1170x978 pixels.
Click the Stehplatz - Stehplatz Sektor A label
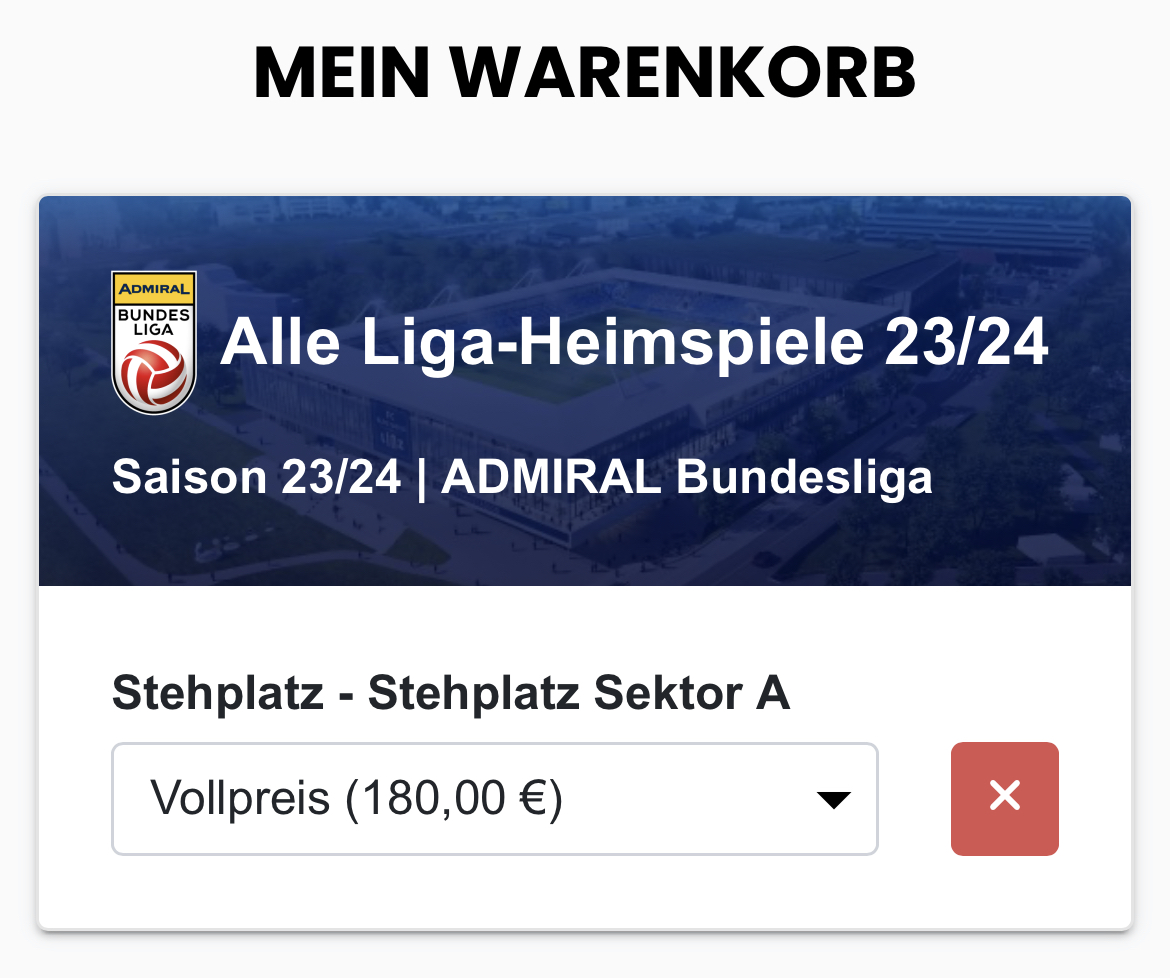tap(451, 693)
